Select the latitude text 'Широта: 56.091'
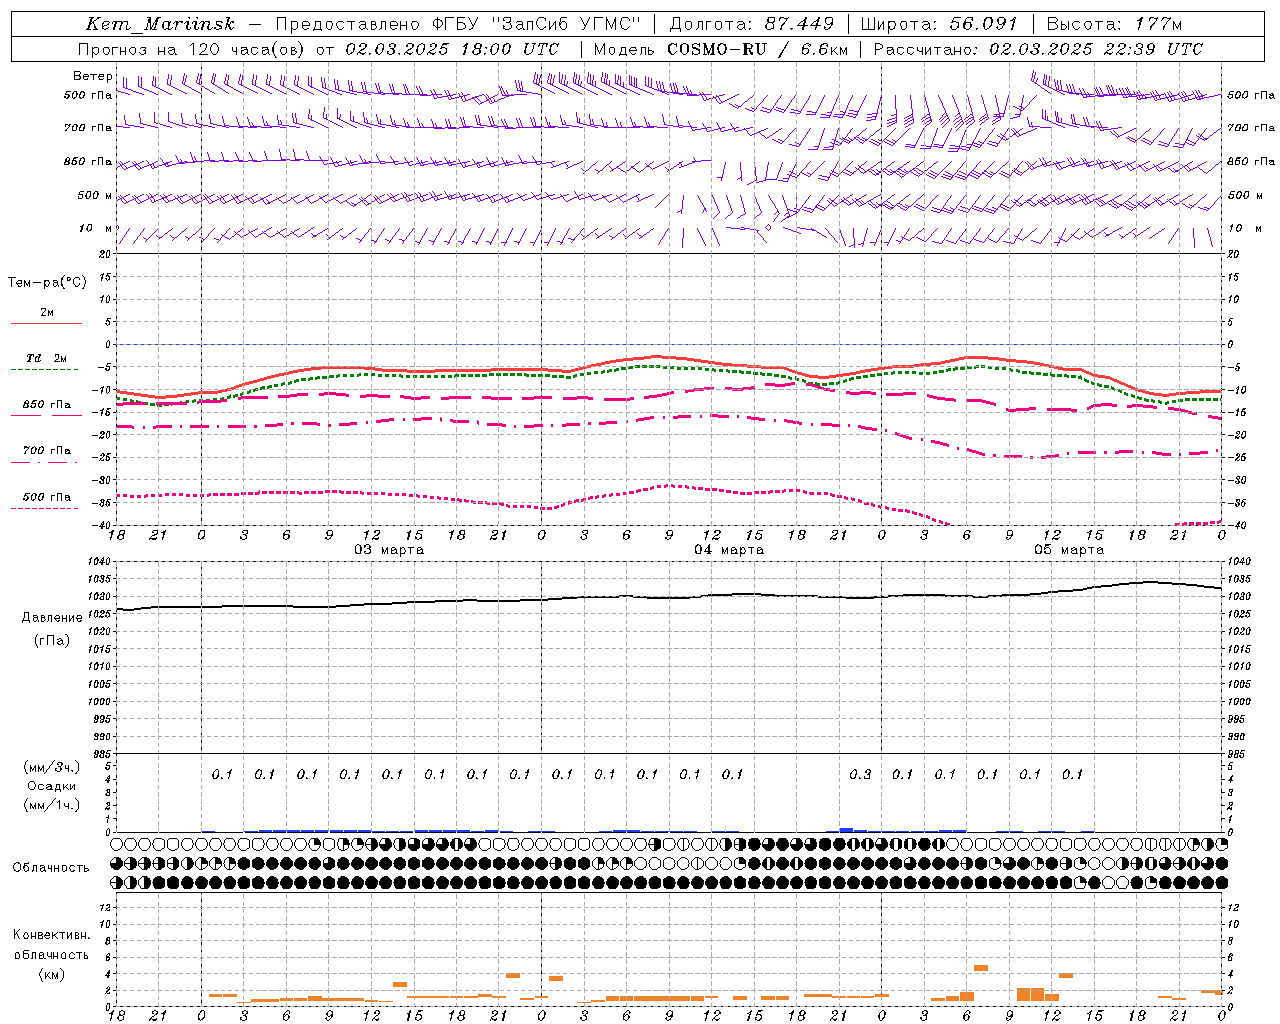This screenshot has height=1024, width=1280. [939, 24]
